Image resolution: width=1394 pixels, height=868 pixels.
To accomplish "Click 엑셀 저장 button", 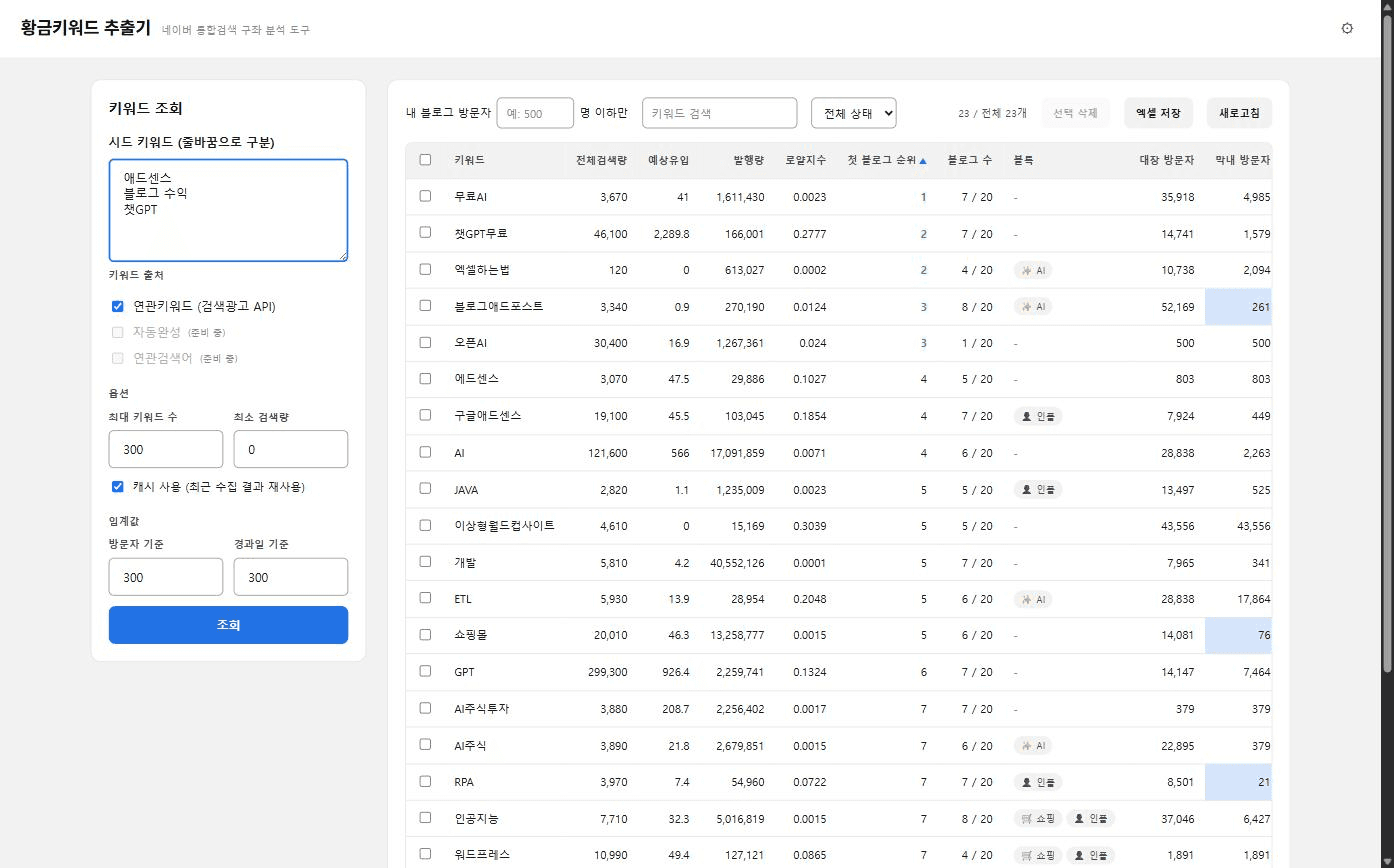I will (x=1158, y=113).
